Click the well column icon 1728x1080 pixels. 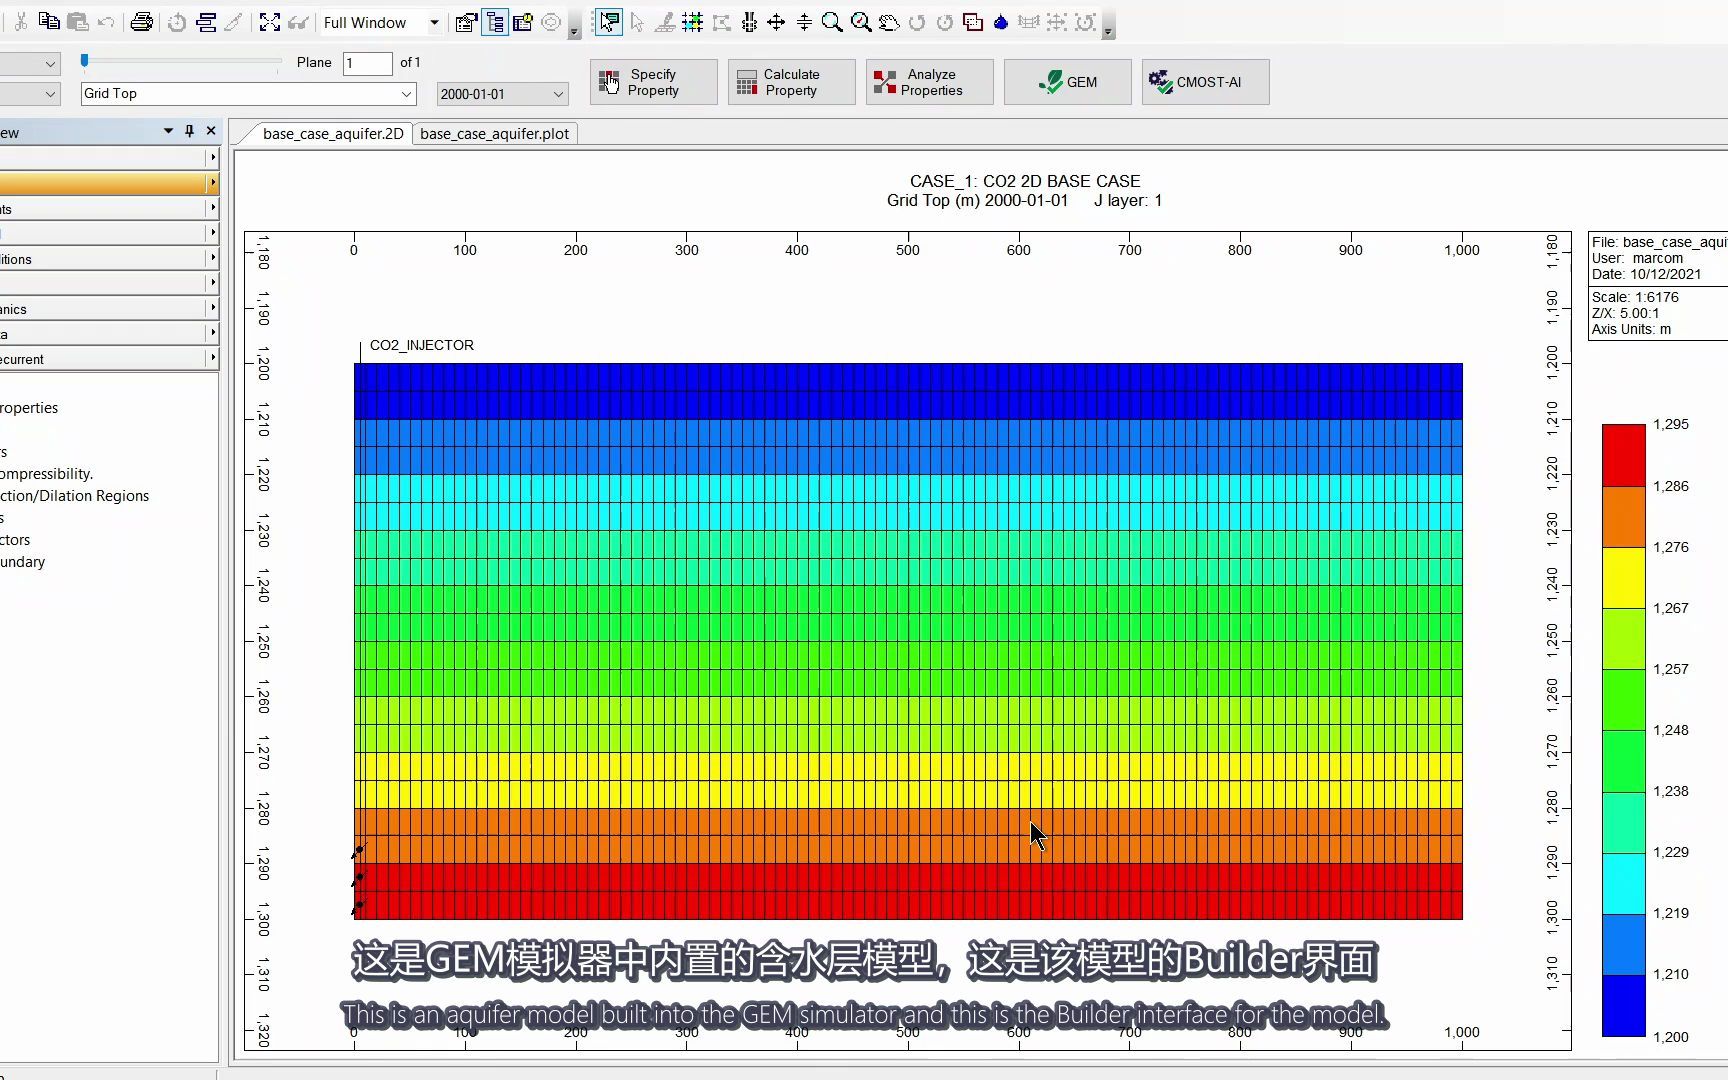[749, 22]
